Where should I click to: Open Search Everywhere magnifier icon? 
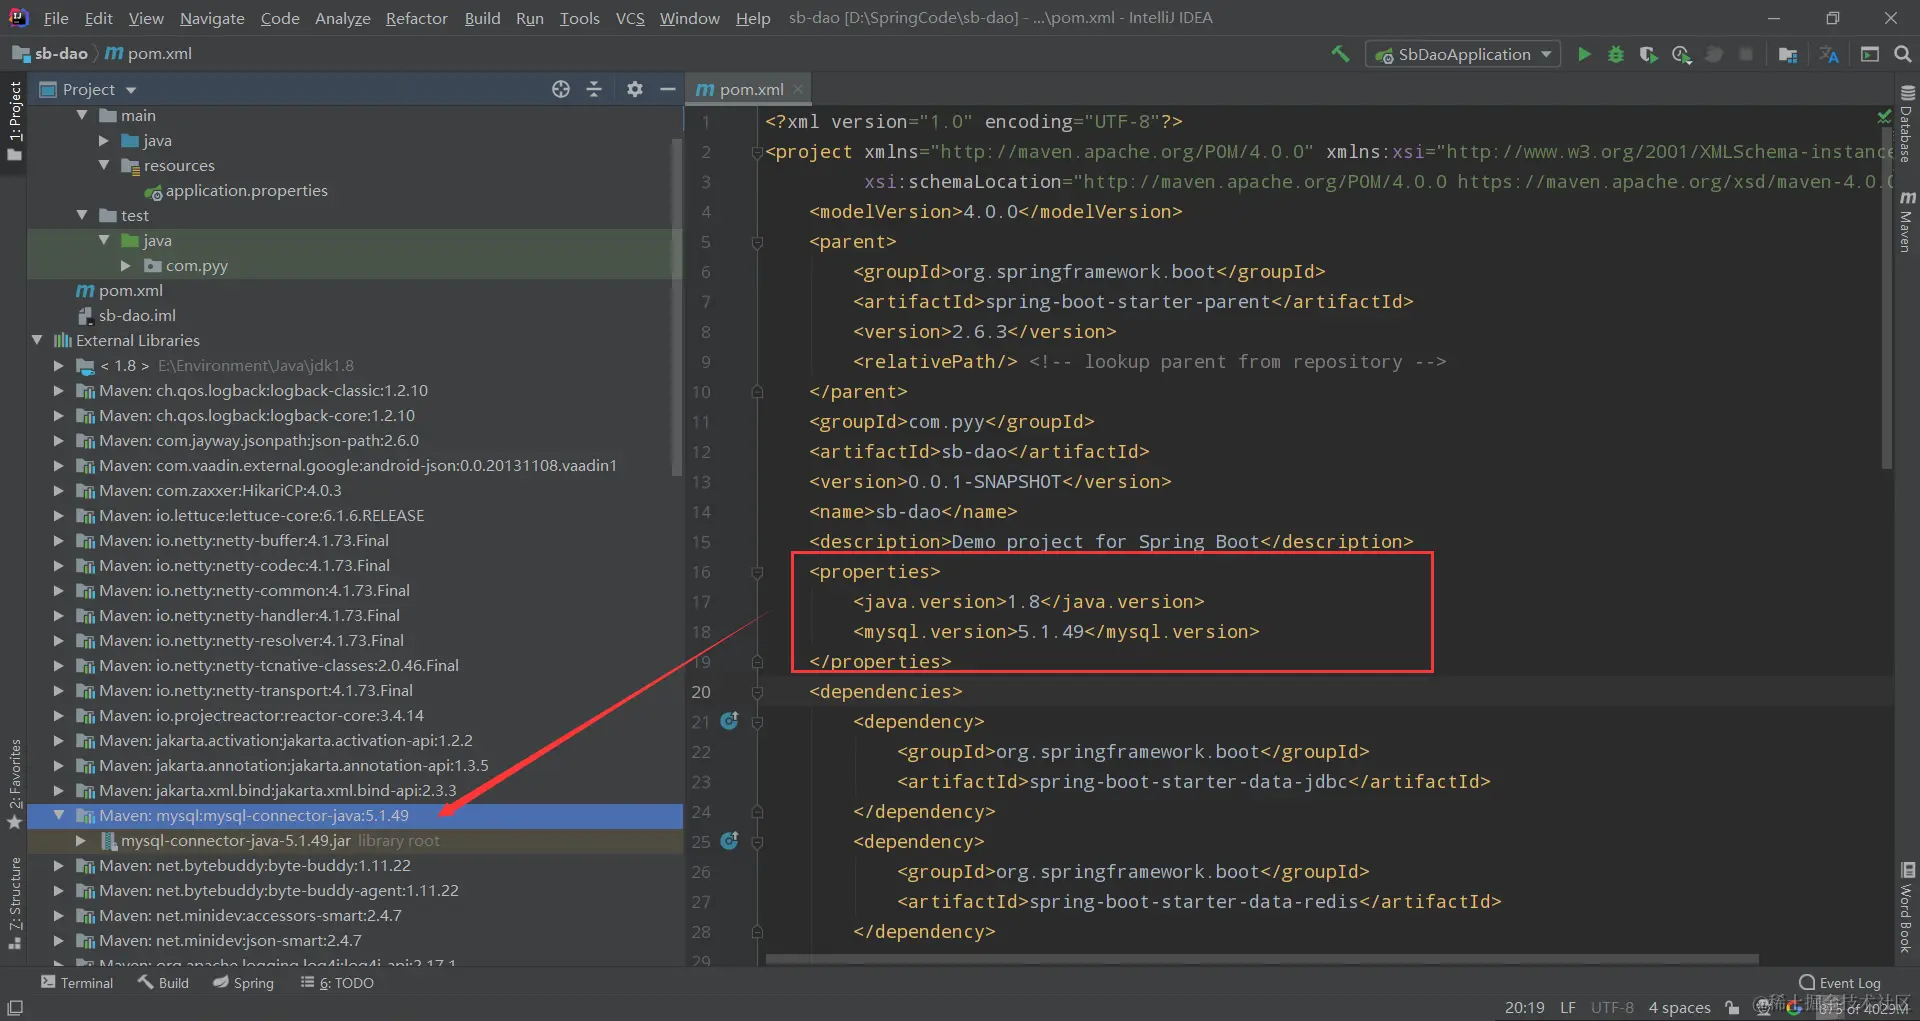(x=1902, y=54)
